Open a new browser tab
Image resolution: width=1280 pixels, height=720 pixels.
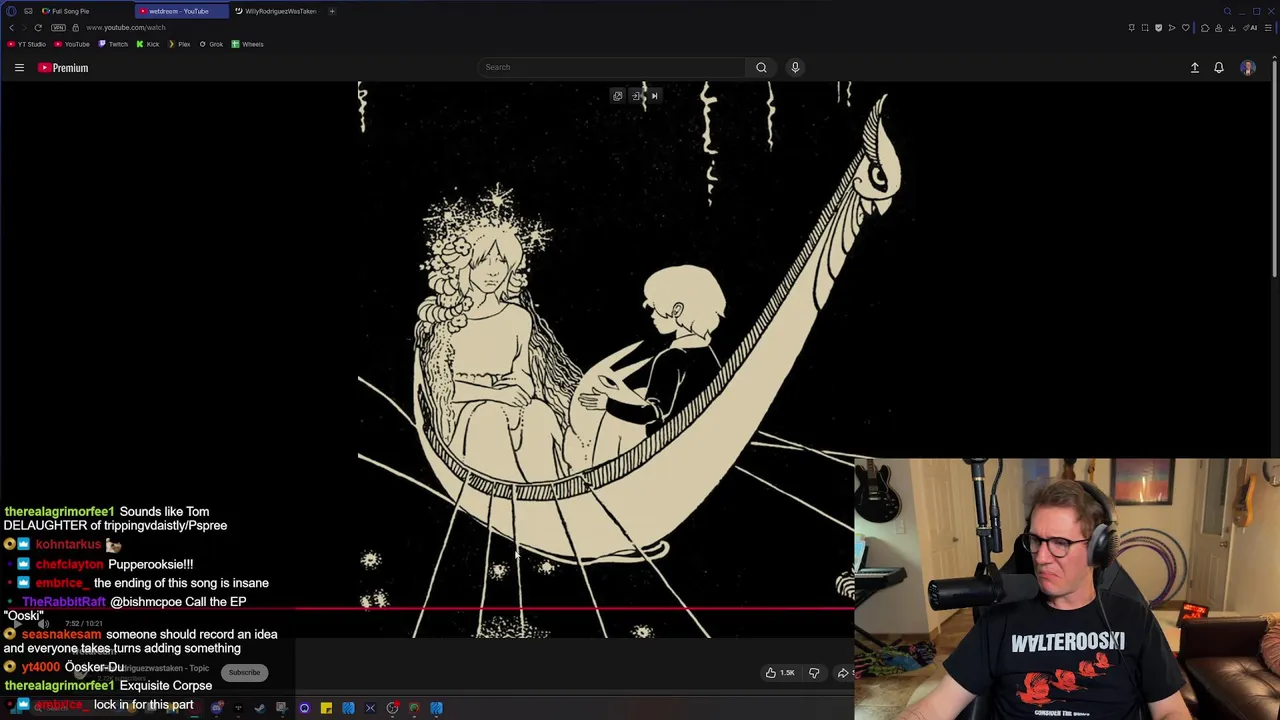click(x=332, y=11)
